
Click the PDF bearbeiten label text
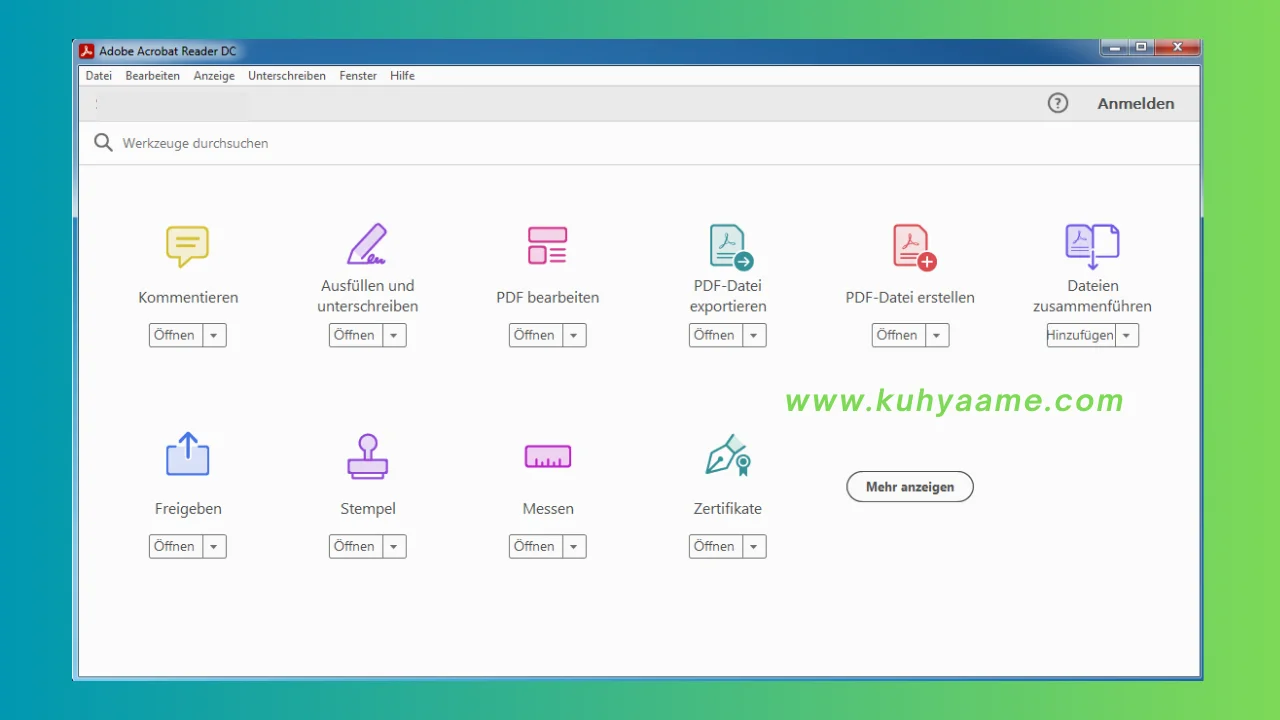pyautogui.click(x=548, y=297)
